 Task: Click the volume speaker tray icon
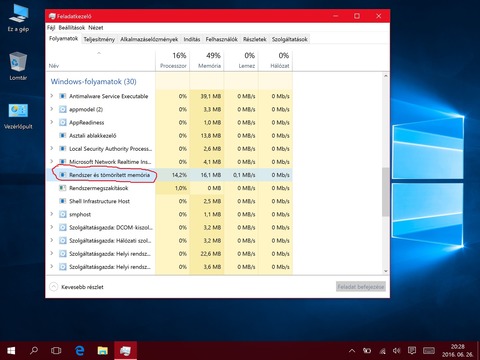tap(396, 351)
